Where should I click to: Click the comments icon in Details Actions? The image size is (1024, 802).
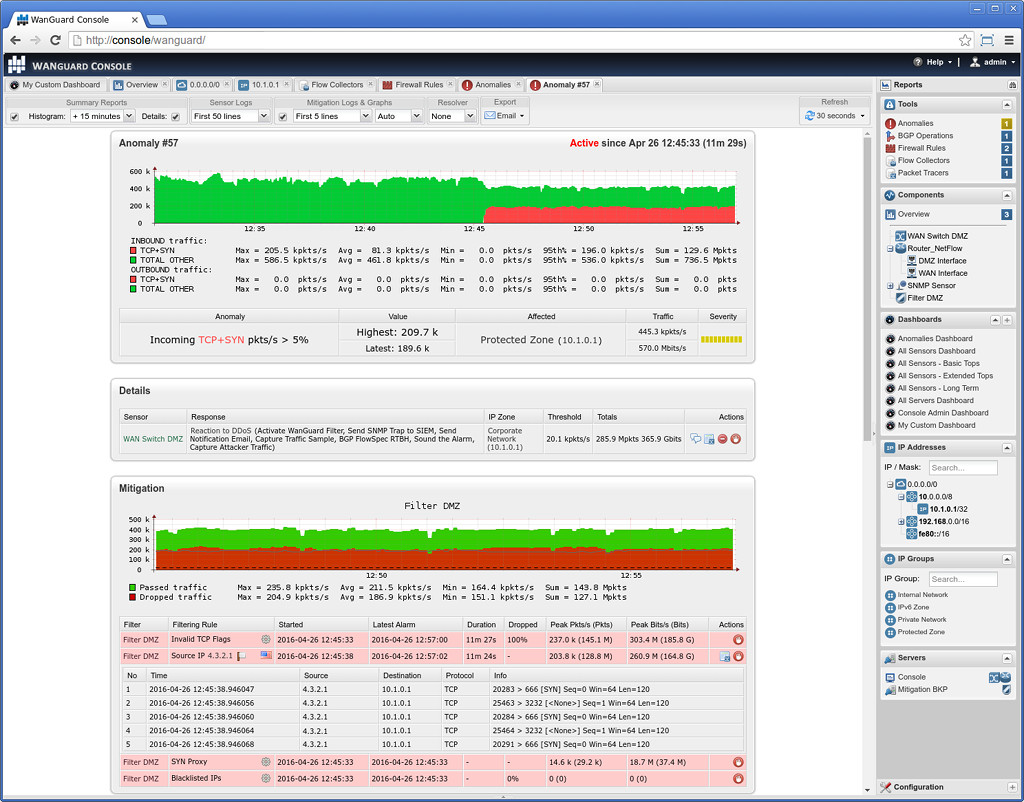696,439
